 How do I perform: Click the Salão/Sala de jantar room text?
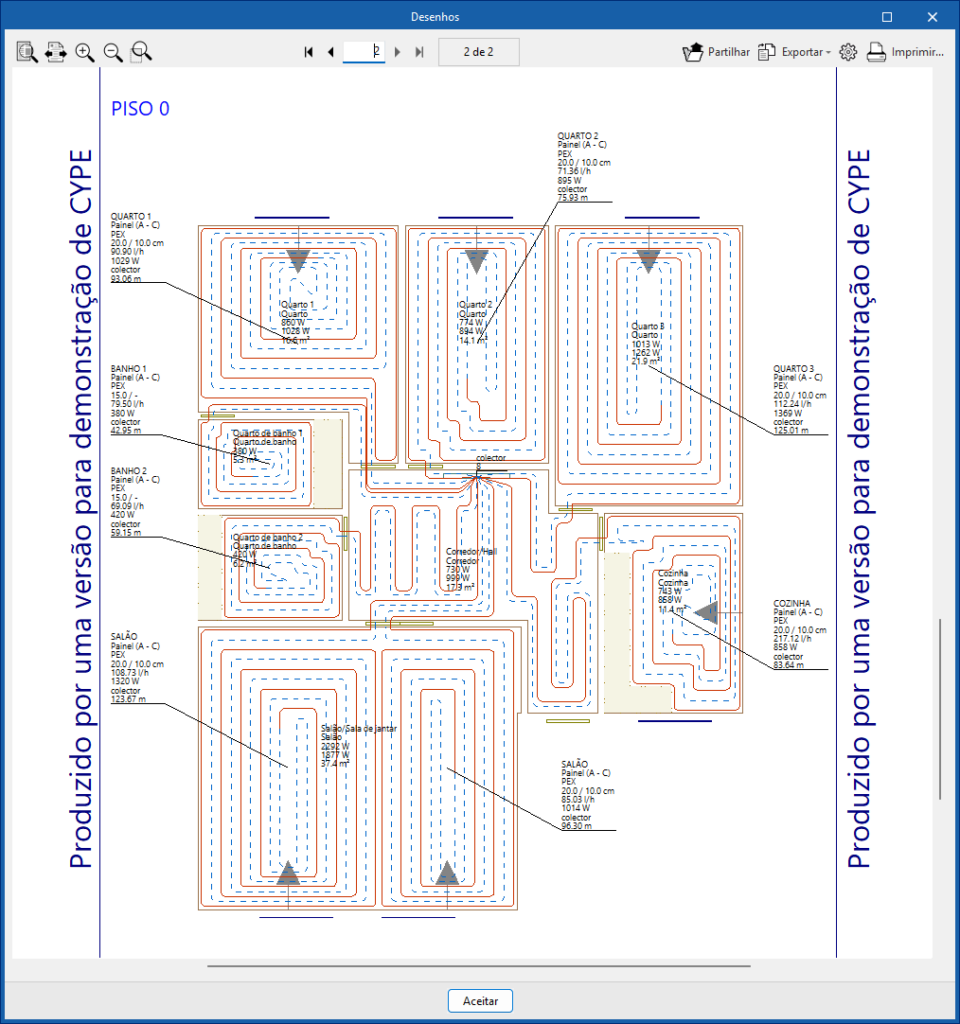(359, 746)
